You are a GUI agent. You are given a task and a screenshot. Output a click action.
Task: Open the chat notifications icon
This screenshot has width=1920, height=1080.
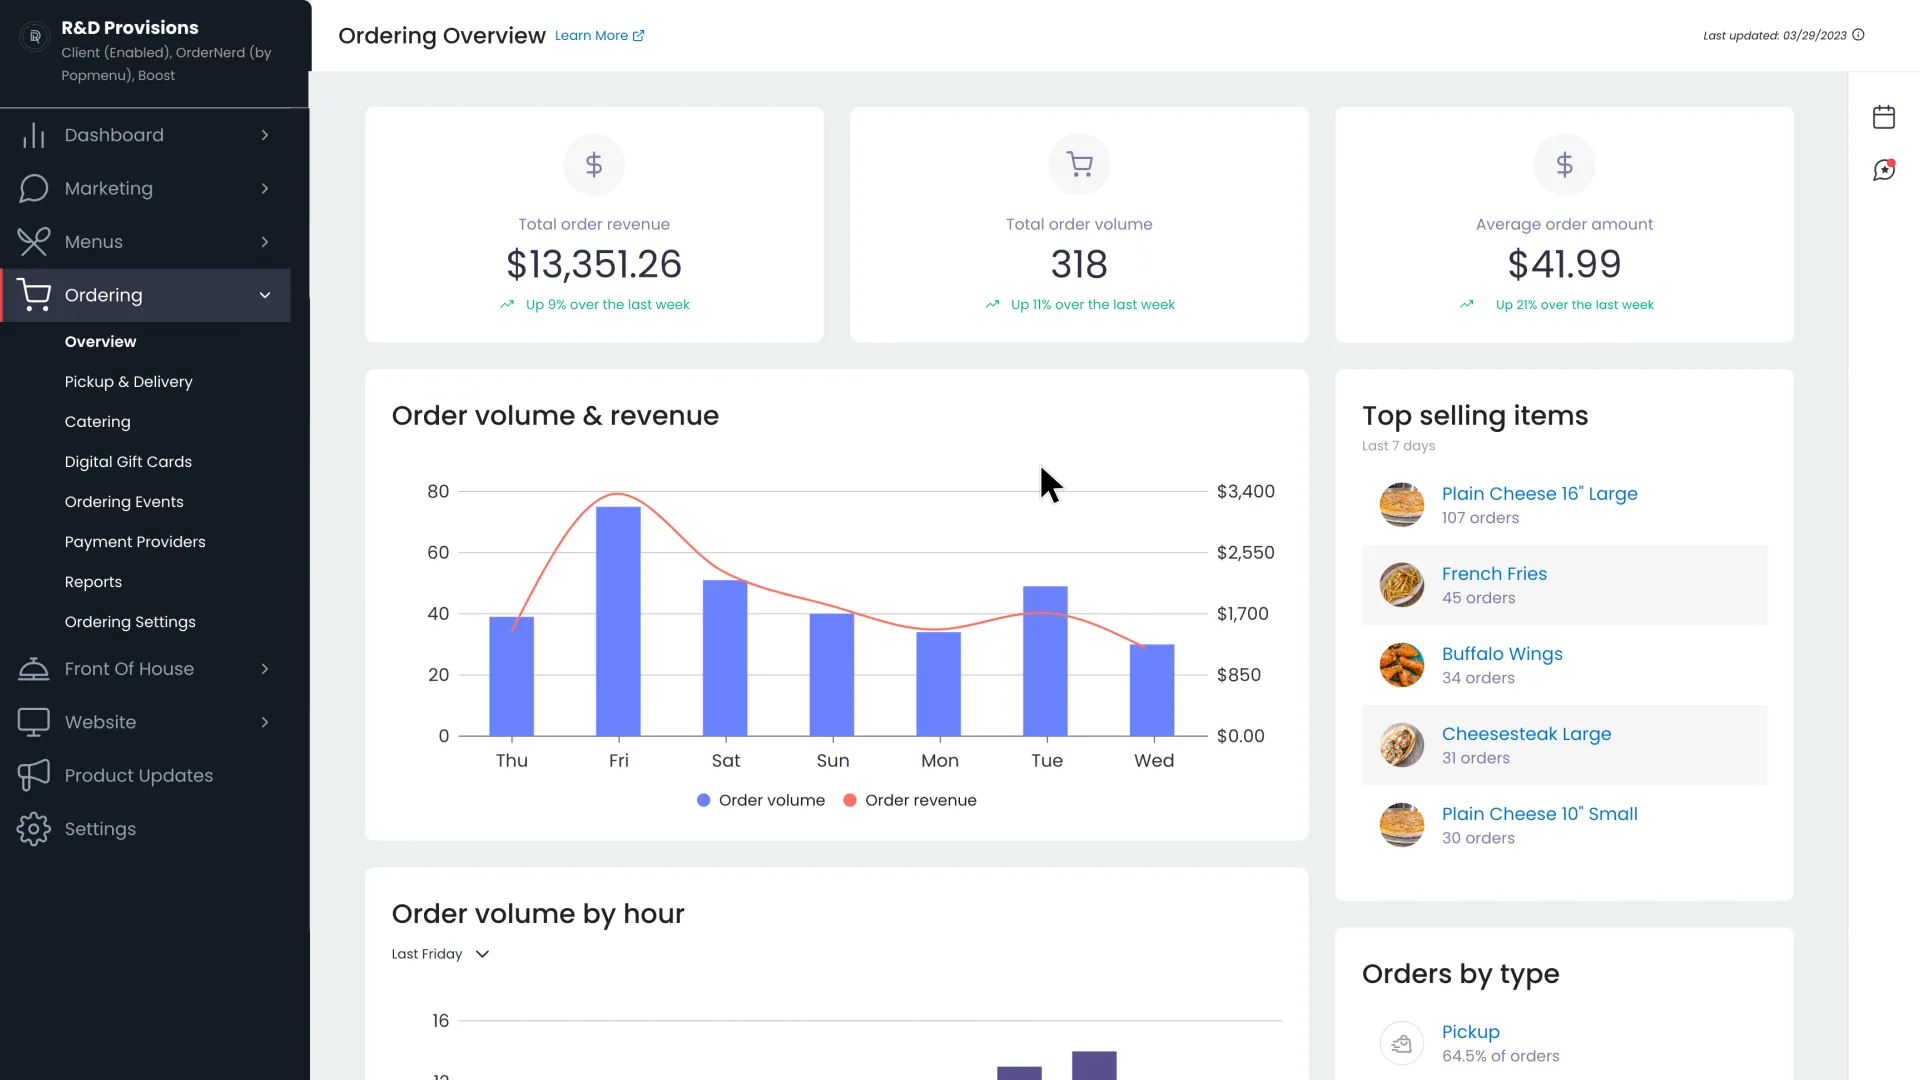coord(1884,170)
